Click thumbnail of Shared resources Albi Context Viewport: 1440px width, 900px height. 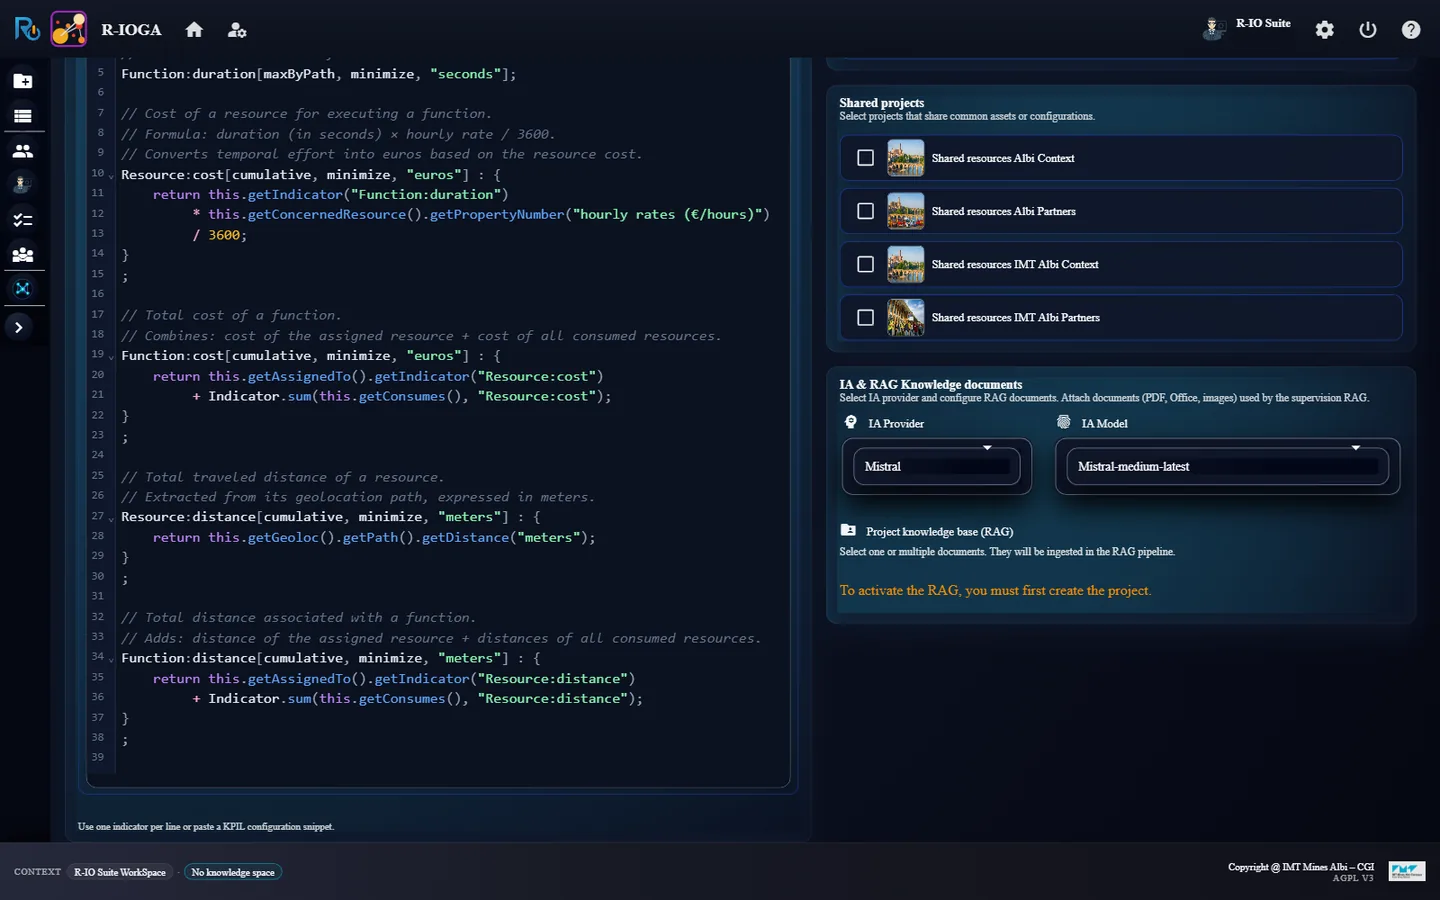[906, 158]
